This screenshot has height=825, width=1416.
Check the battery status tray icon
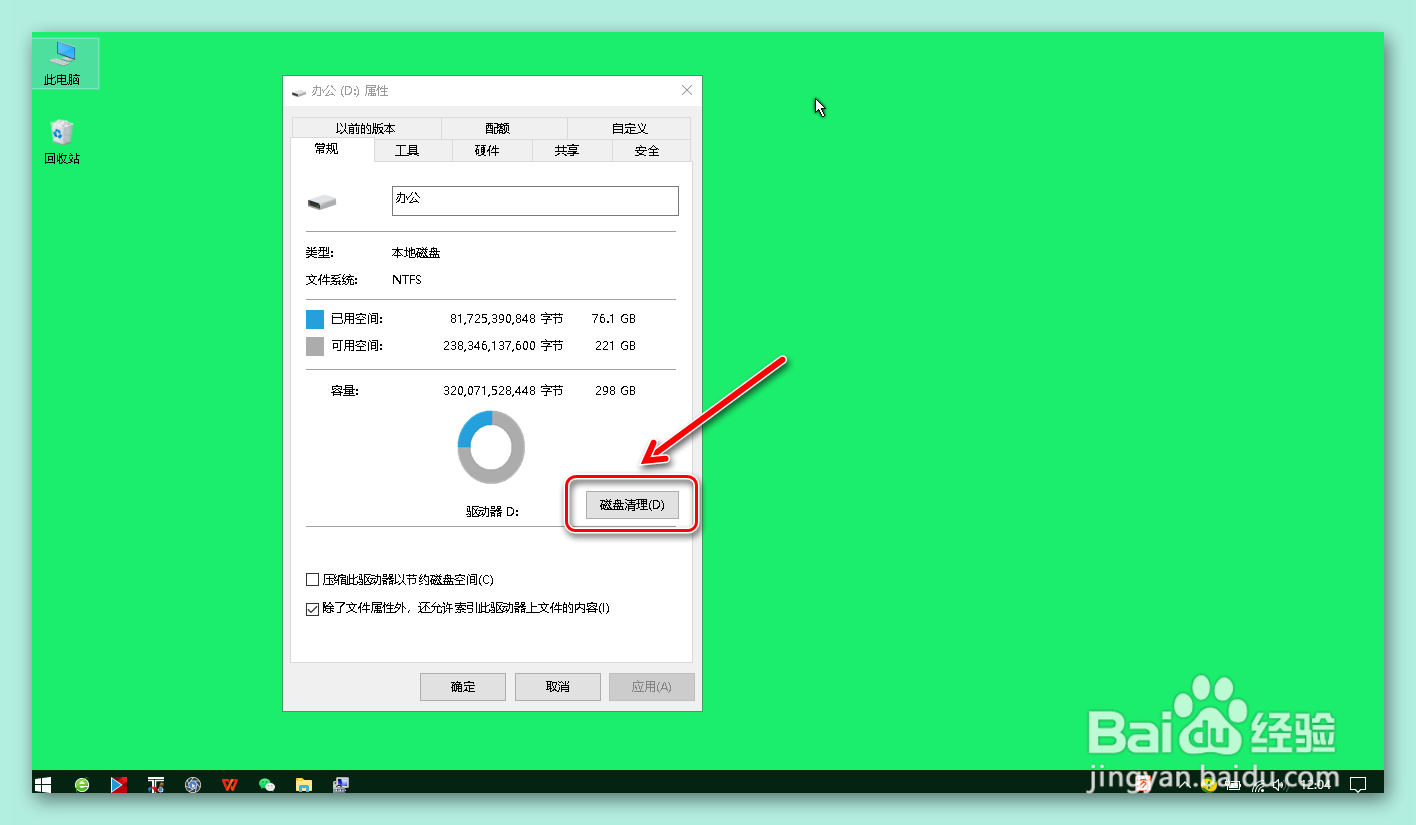(1233, 785)
